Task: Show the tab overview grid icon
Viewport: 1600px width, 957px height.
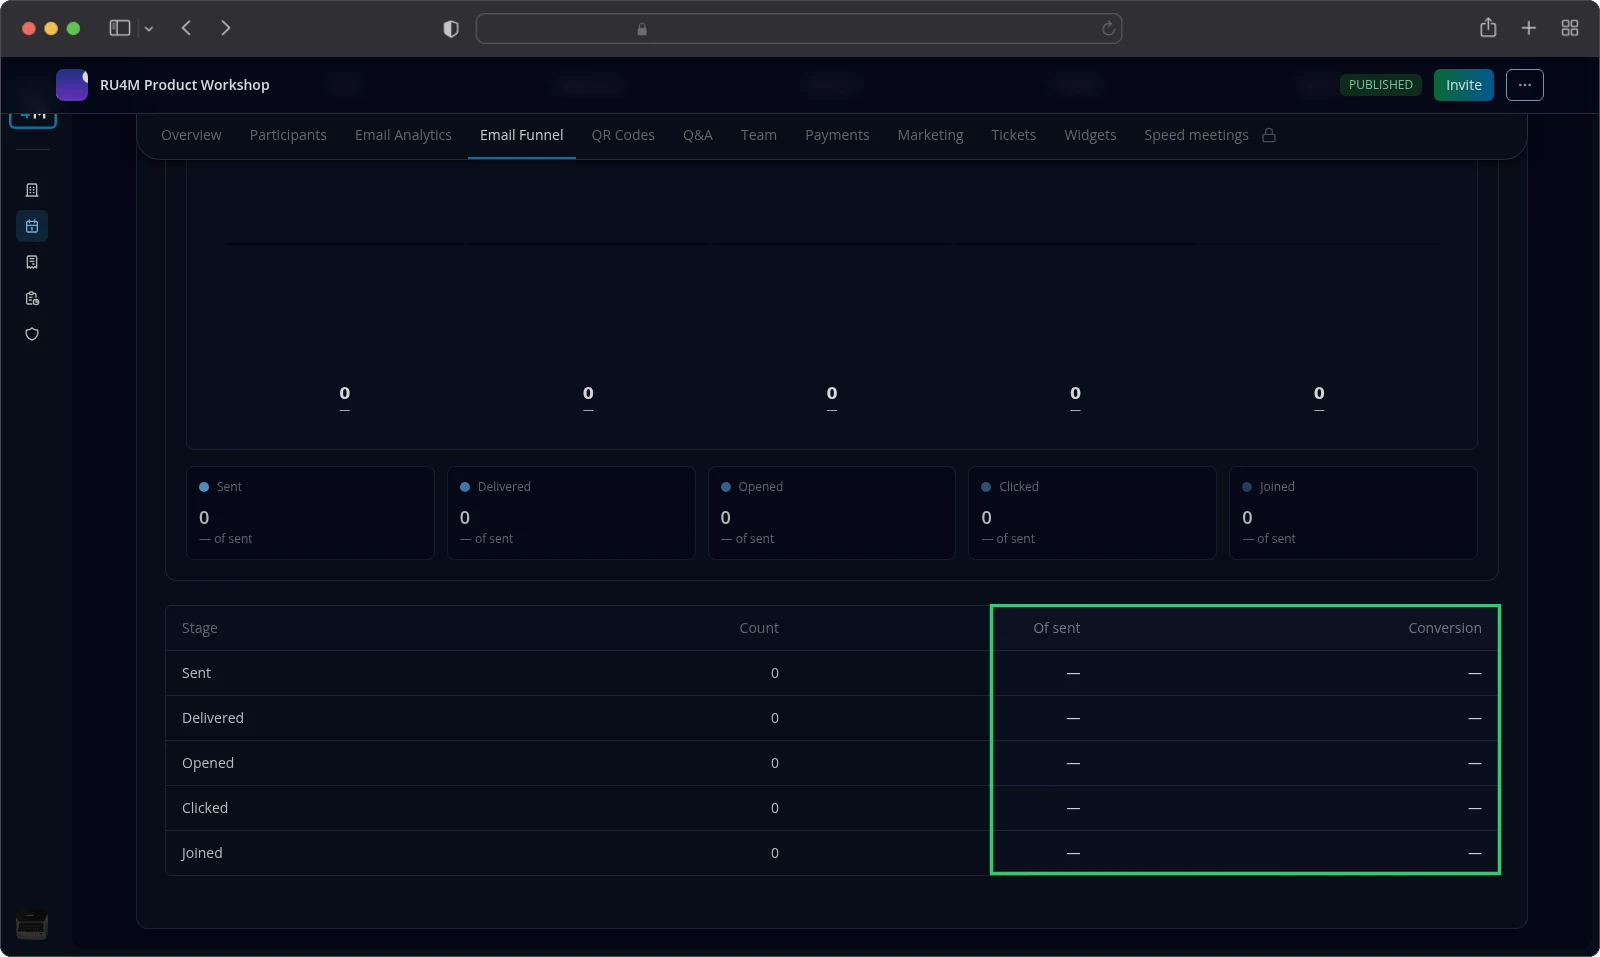Action: (x=1570, y=28)
